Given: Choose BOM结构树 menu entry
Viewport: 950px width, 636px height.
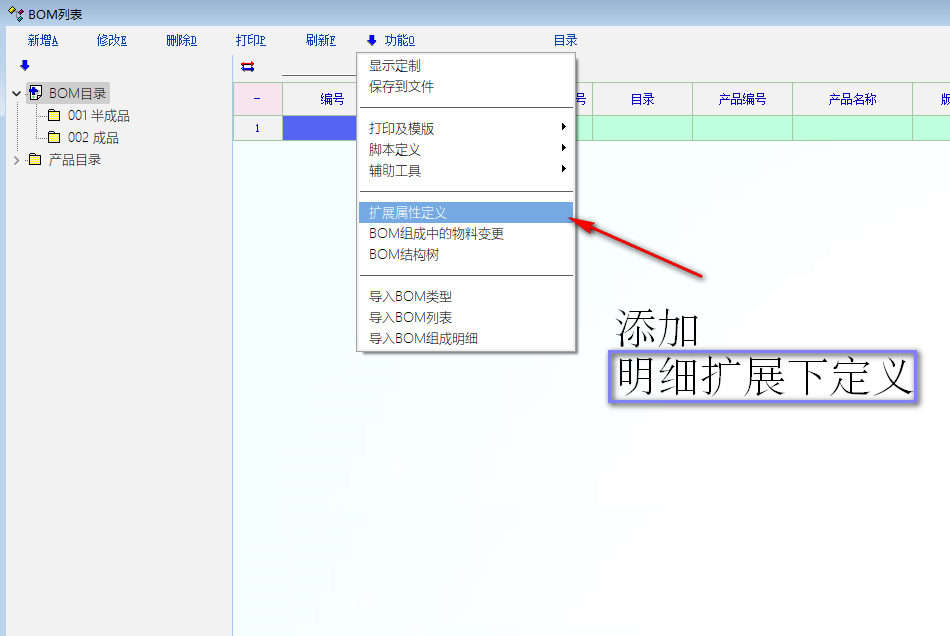Looking at the screenshot, I should [x=404, y=254].
